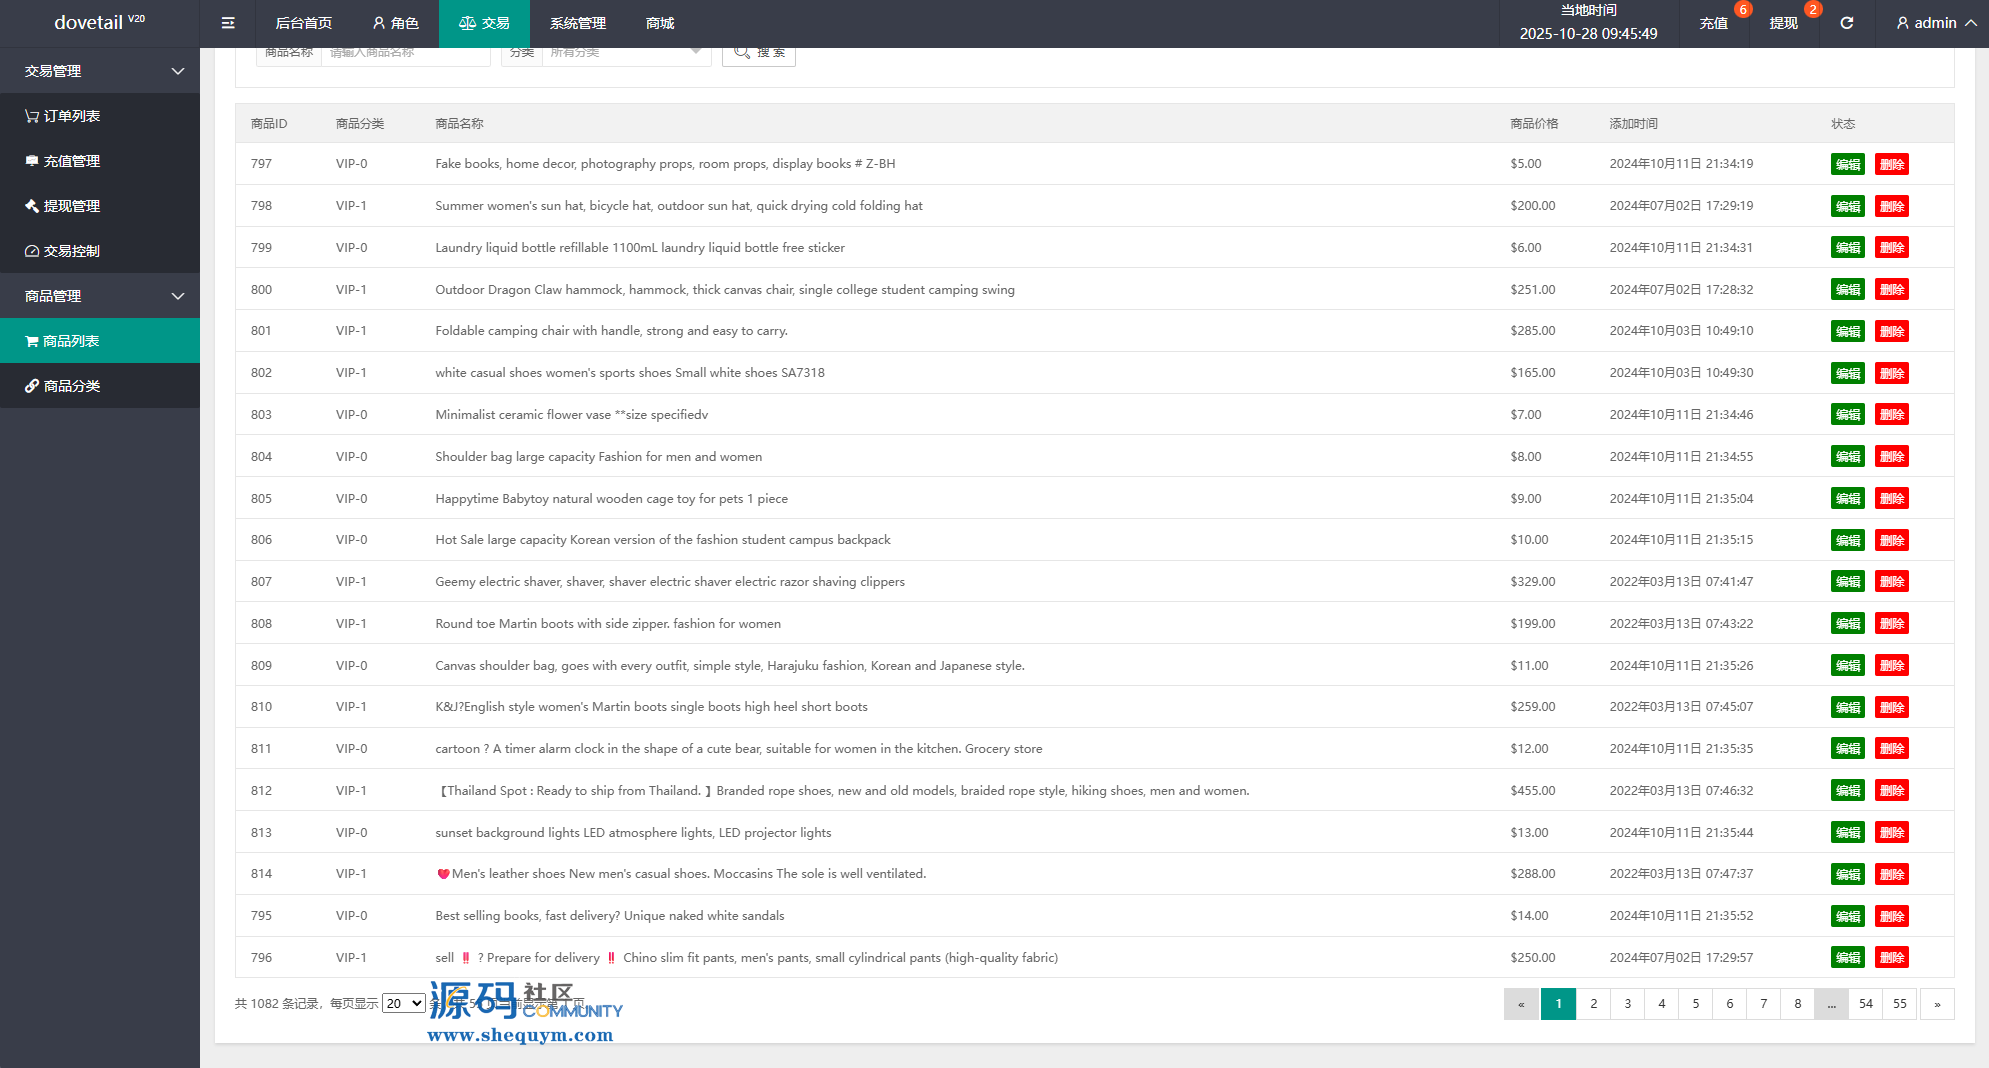This screenshot has width=1989, height=1068.
Task: Open 提现 notifications with badge 2
Action: [x=1783, y=23]
